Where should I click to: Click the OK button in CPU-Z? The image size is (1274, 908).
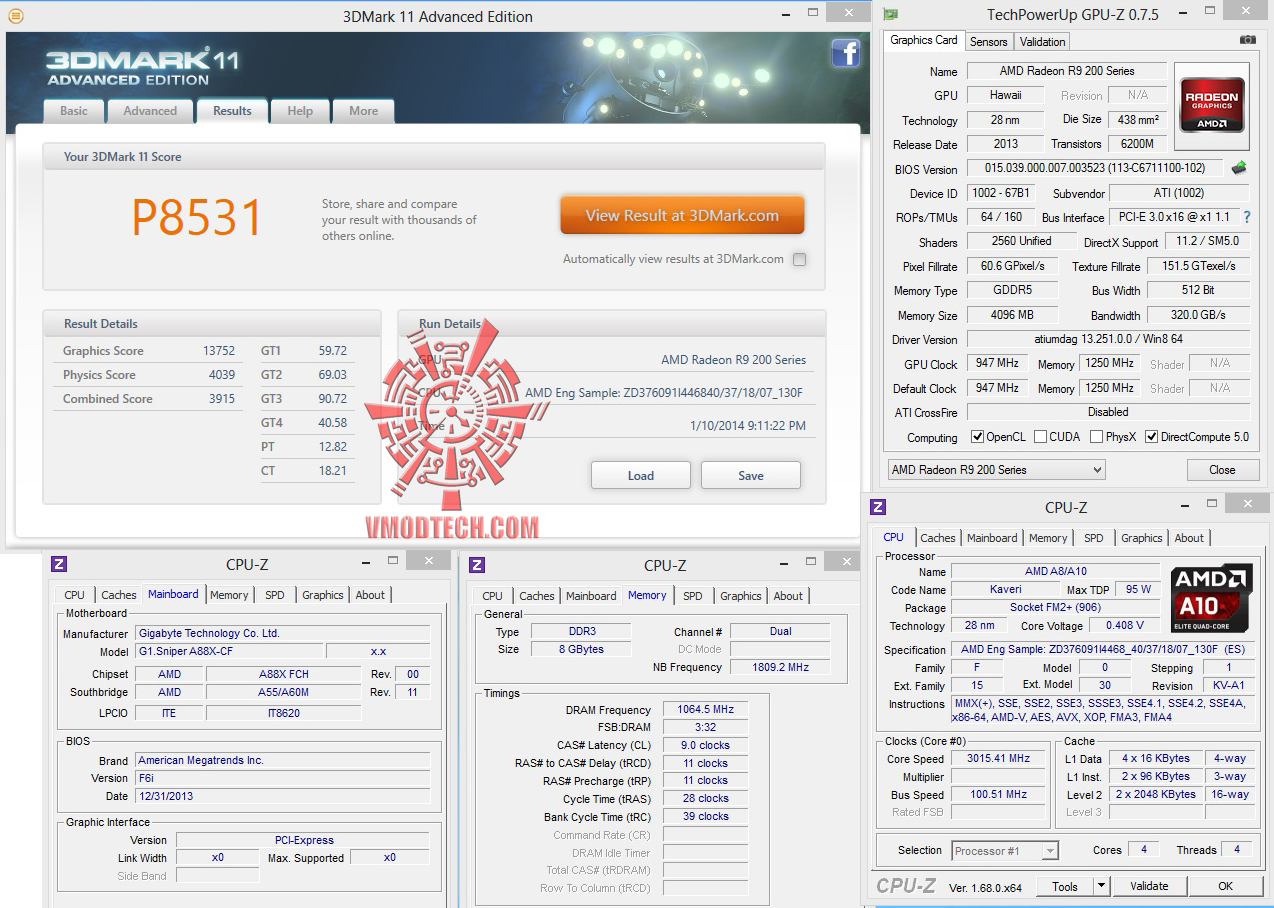(1225, 886)
